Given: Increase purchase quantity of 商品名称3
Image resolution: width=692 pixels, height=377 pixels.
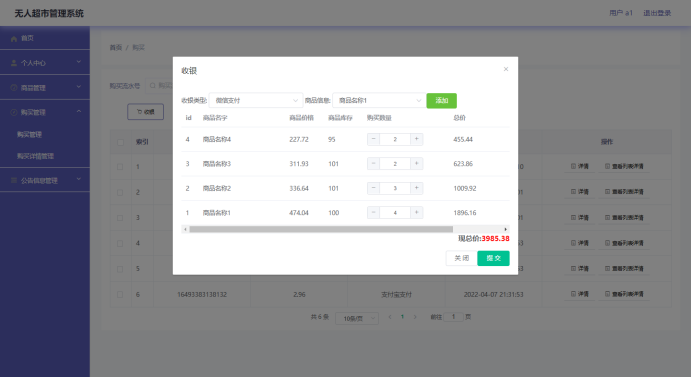Looking at the screenshot, I should 417,163.
